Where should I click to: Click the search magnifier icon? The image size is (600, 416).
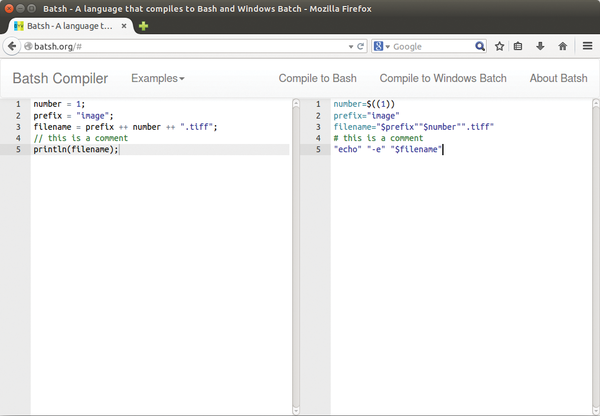(480, 46)
